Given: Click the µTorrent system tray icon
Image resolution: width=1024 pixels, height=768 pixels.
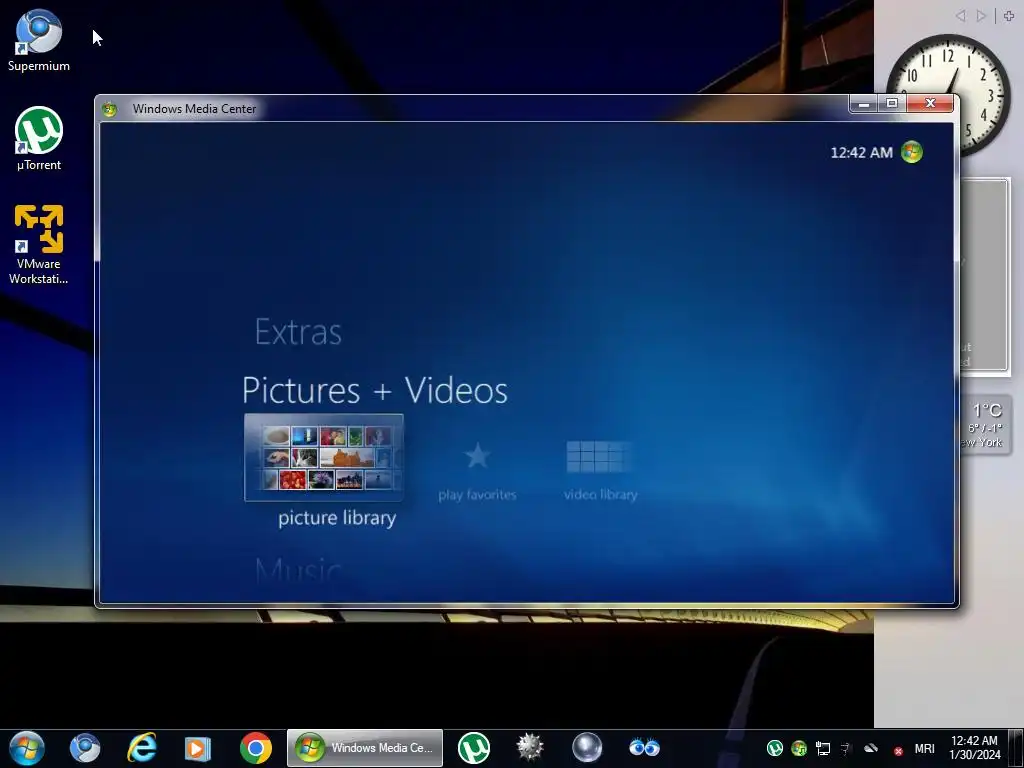Looking at the screenshot, I should (775, 748).
